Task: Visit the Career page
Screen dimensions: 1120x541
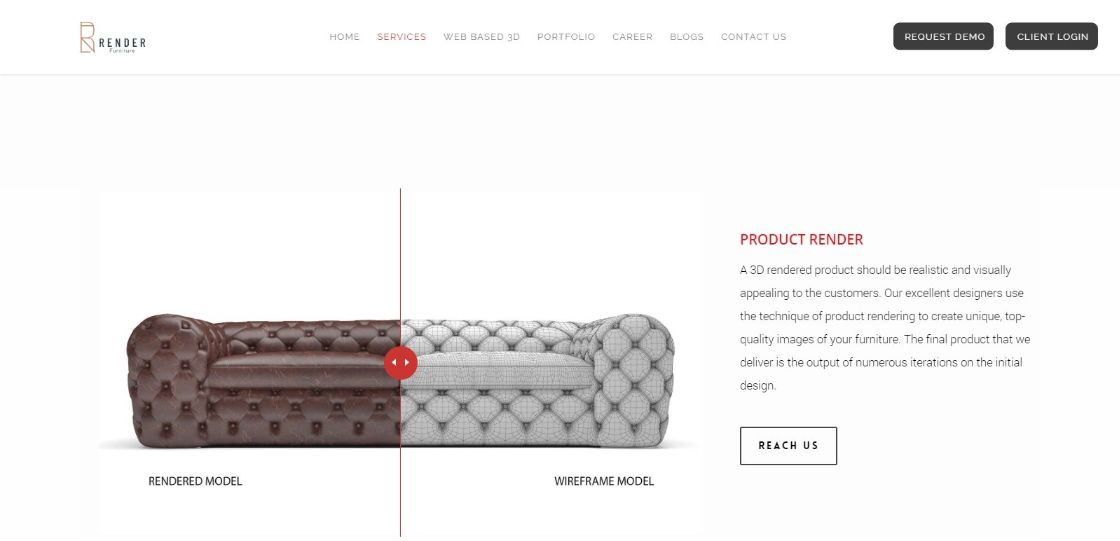Action: click(x=632, y=36)
